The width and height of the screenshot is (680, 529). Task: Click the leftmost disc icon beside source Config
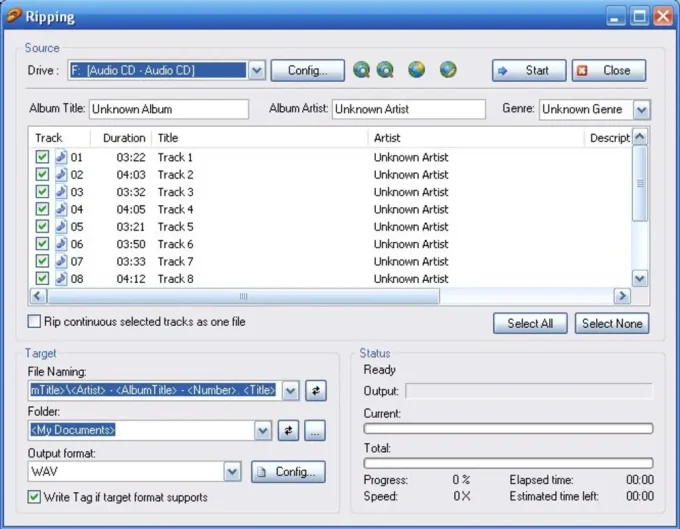click(x=362, y=70)
